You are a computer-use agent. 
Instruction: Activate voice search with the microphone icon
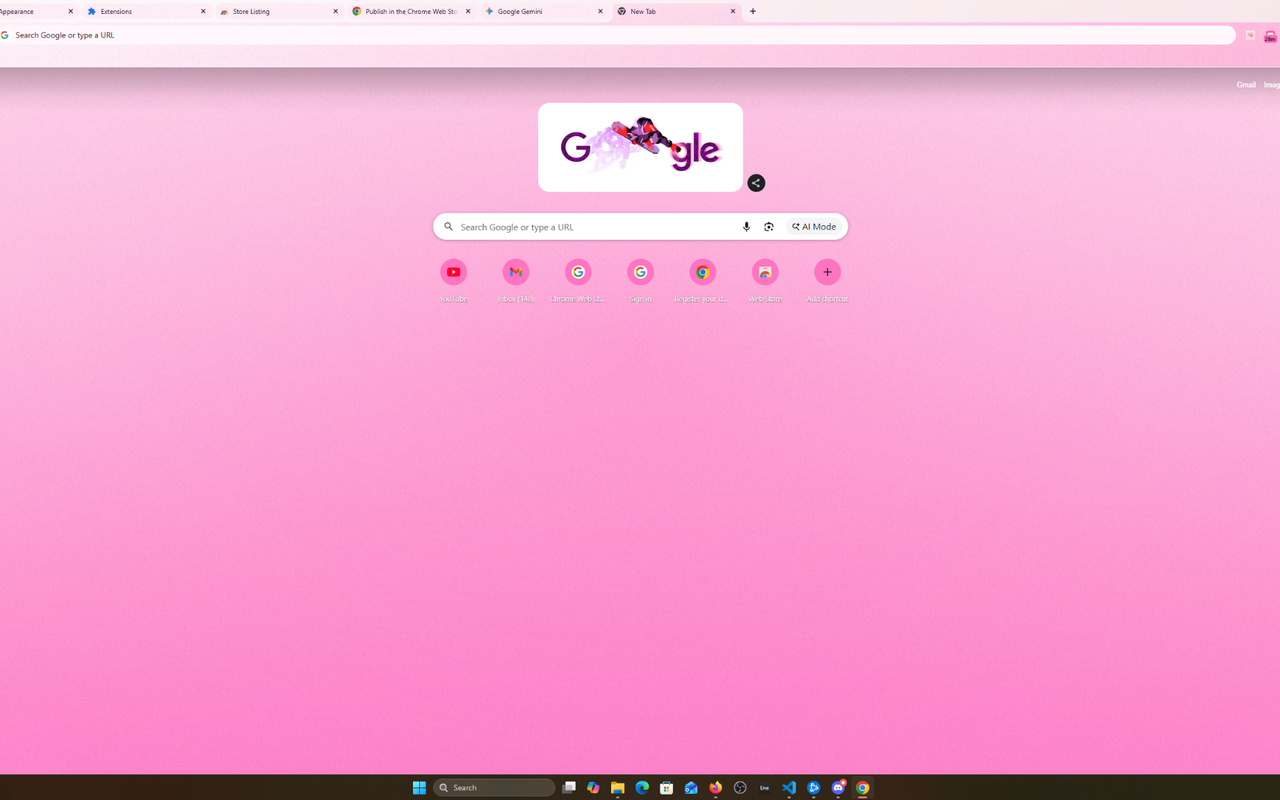tap(746, 227)
